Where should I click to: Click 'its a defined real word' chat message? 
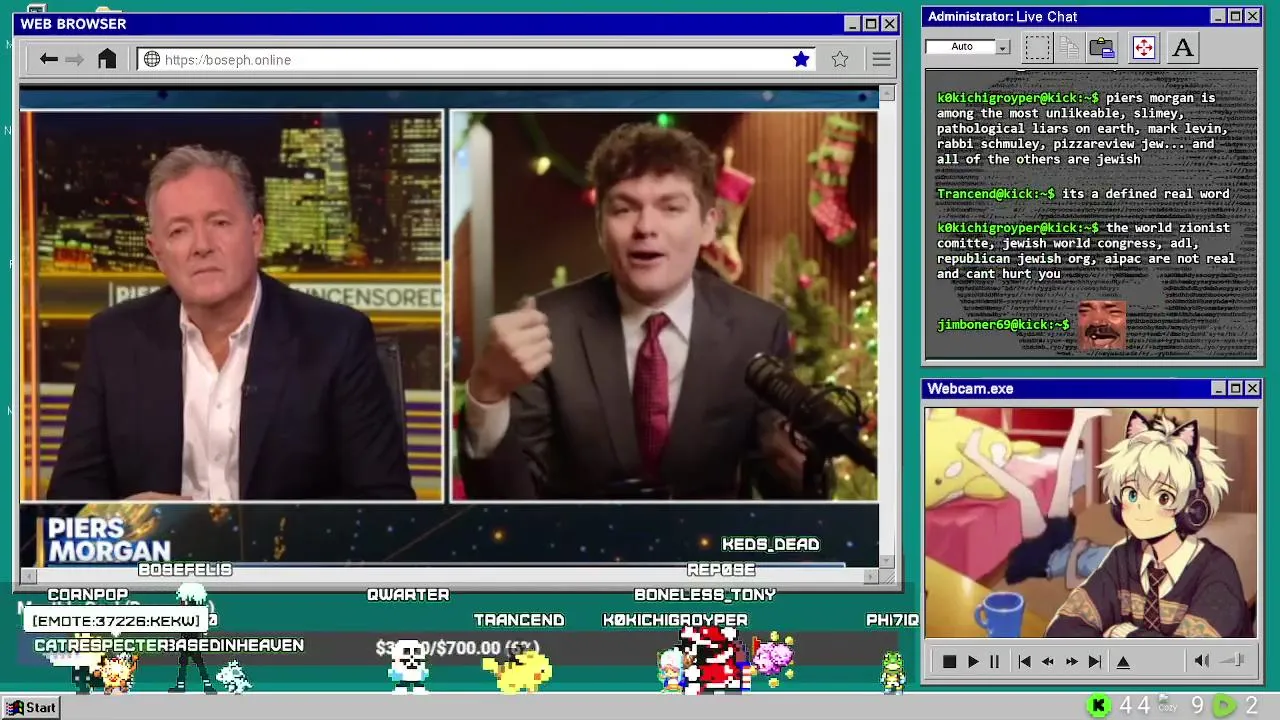1145,194
